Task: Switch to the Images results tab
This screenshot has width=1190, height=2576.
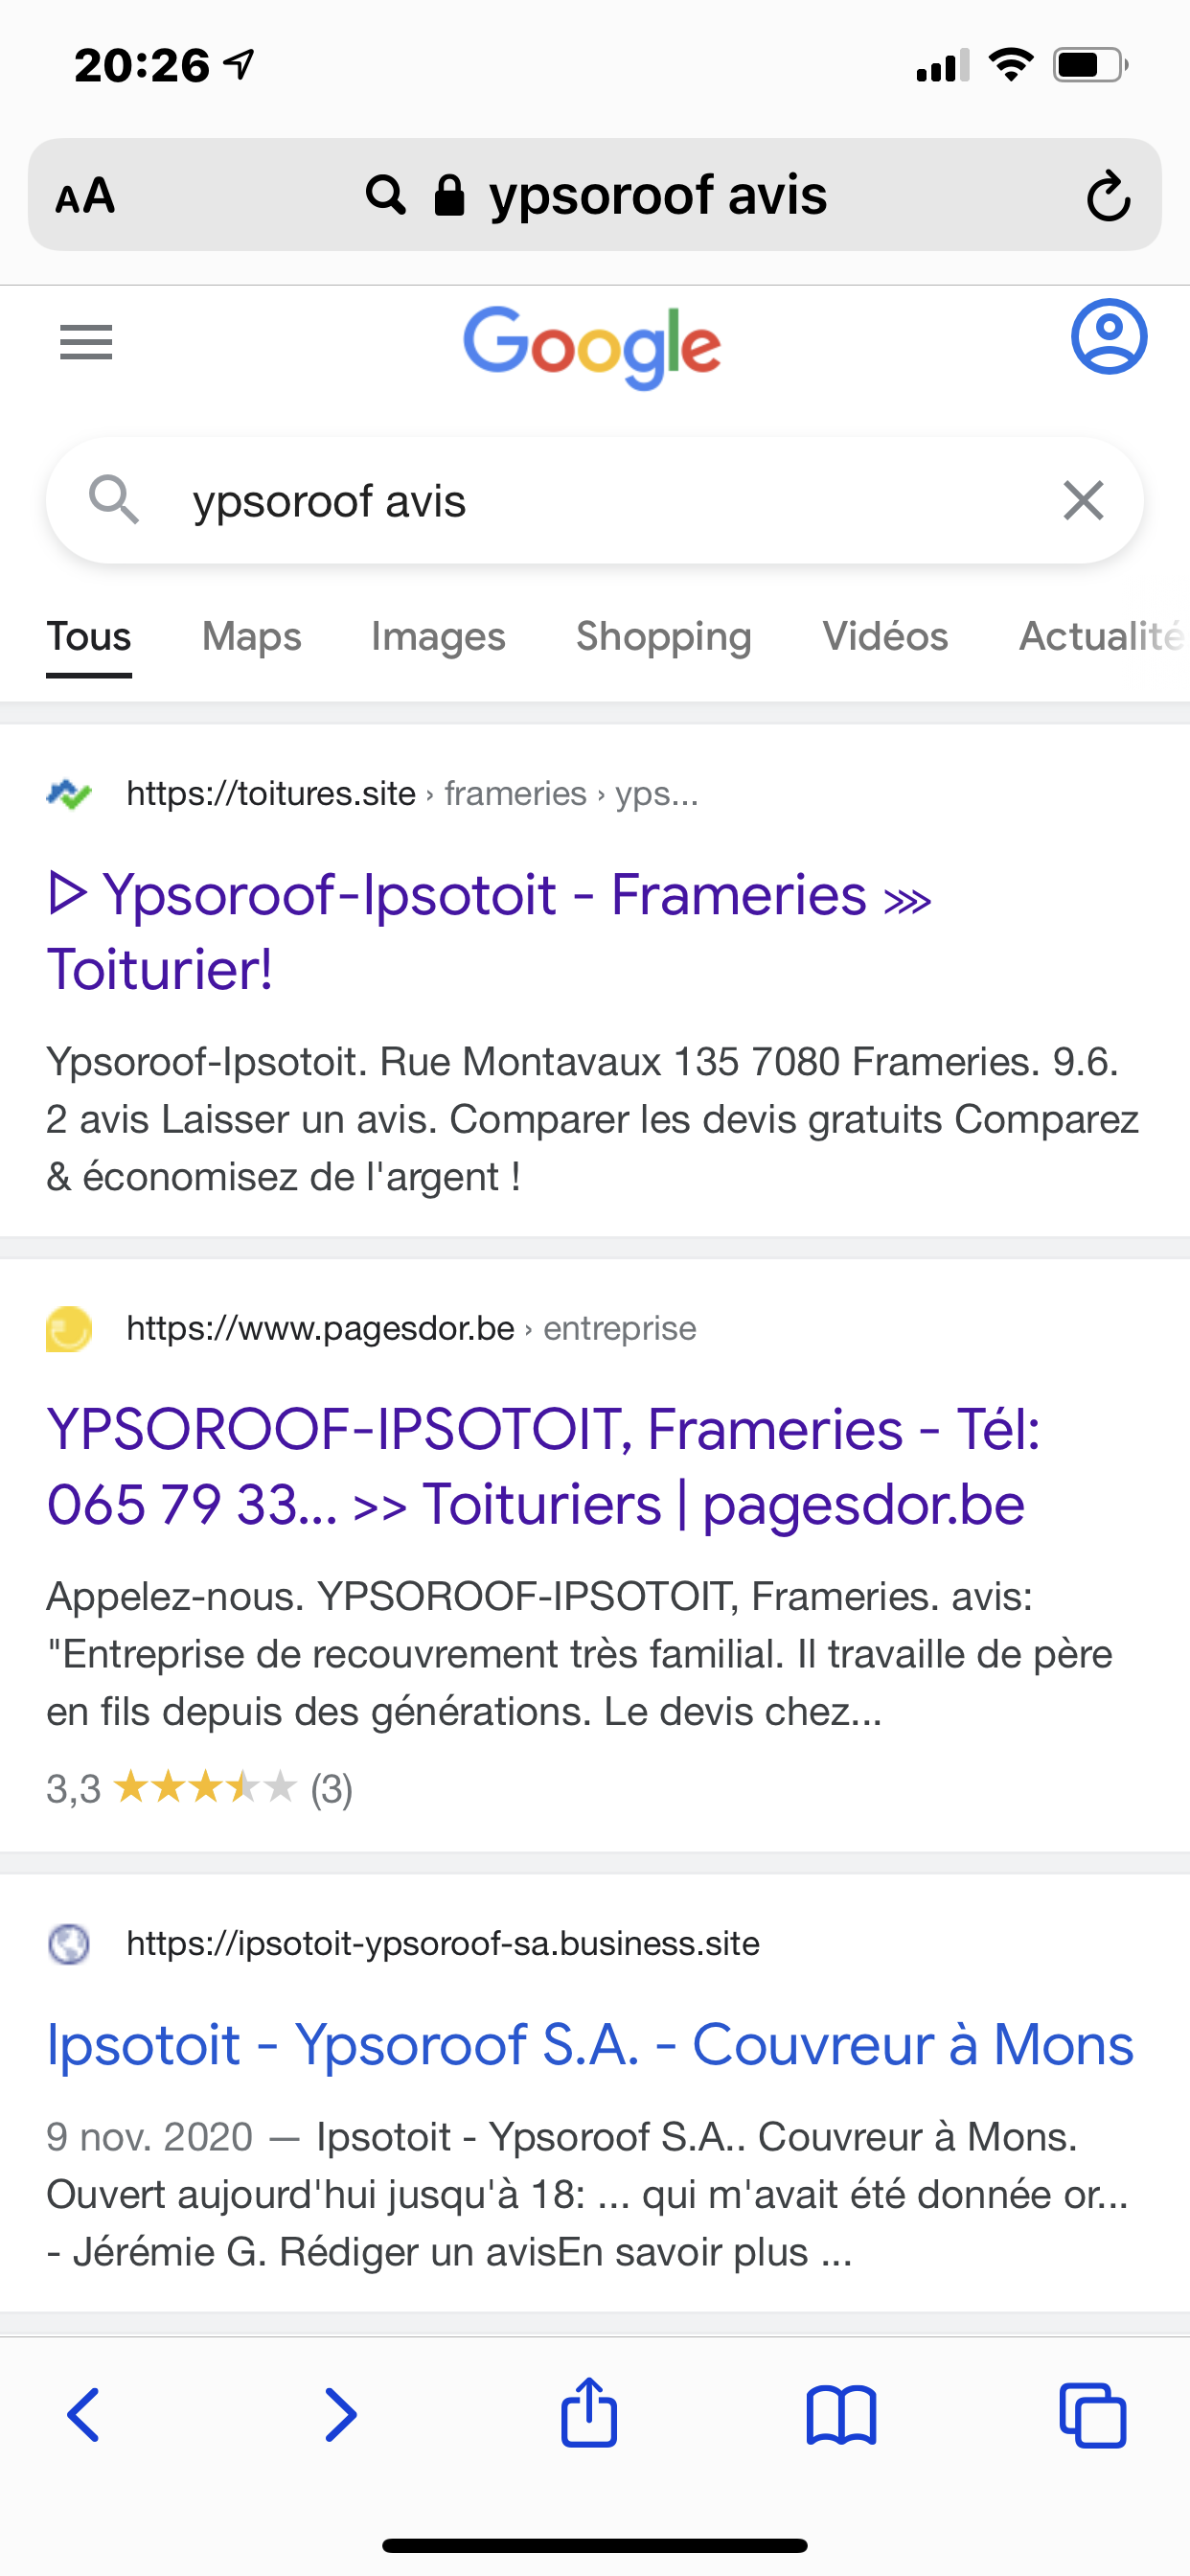Action: point(438,636)
